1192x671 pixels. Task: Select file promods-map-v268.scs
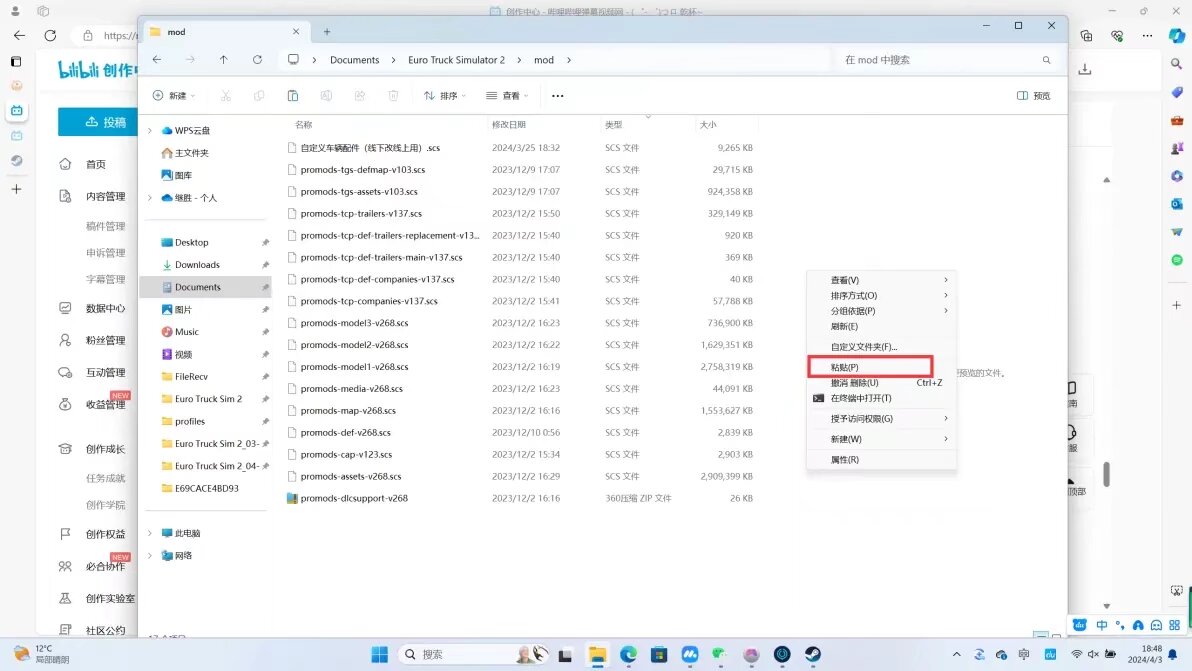(348, 410)
